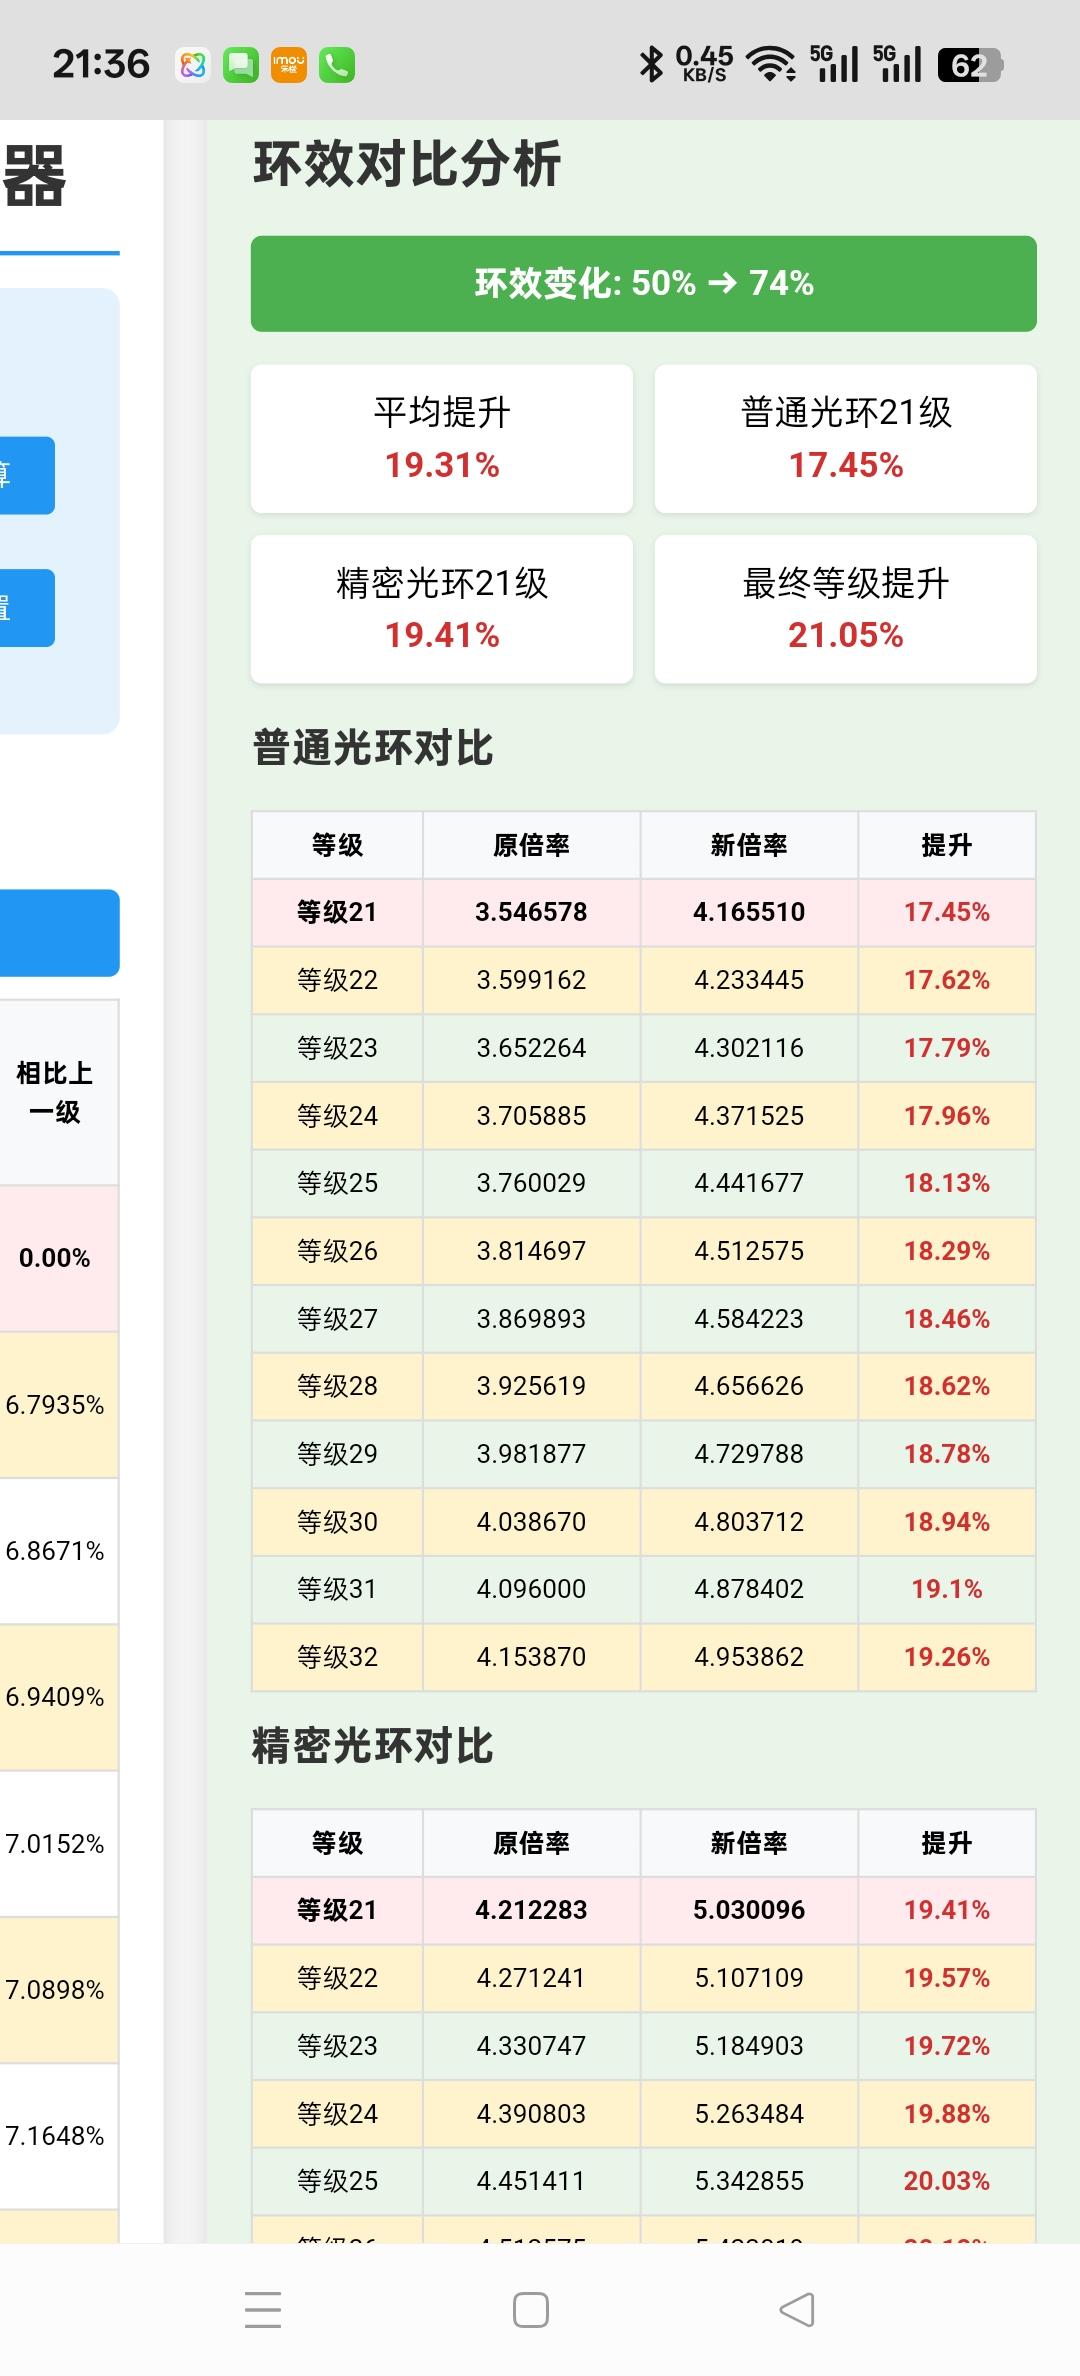Click the value 4.953862

pyautogui.click(x=749, y=1657)
